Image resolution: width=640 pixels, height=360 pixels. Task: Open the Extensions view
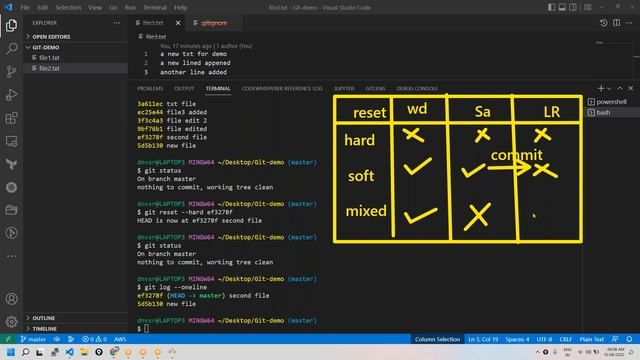coord(11,118)
